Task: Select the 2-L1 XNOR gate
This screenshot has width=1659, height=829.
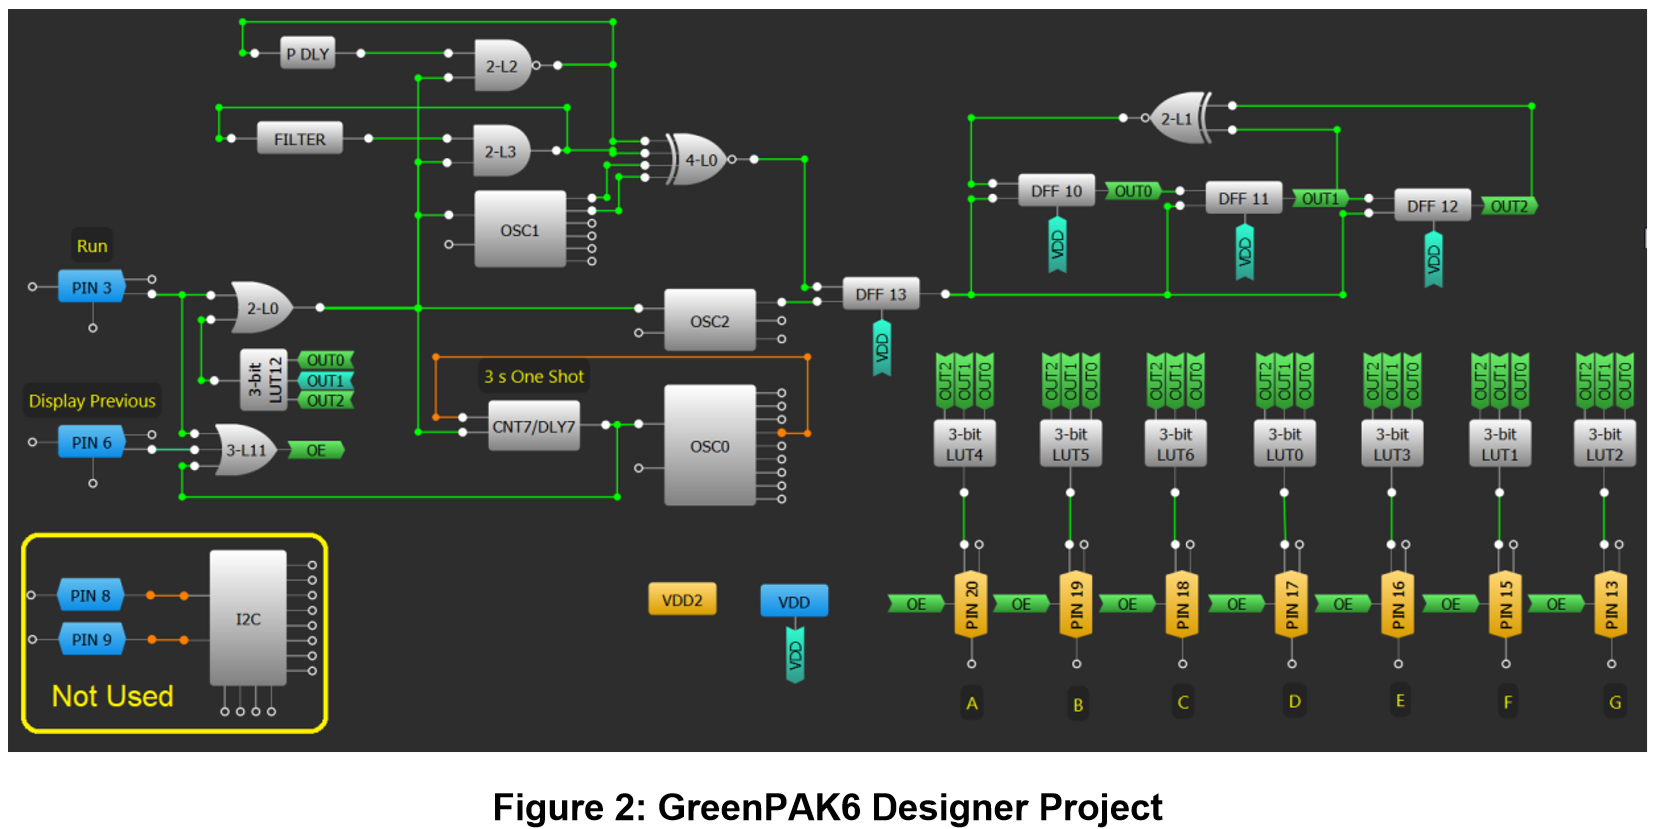Action: 1180,118
